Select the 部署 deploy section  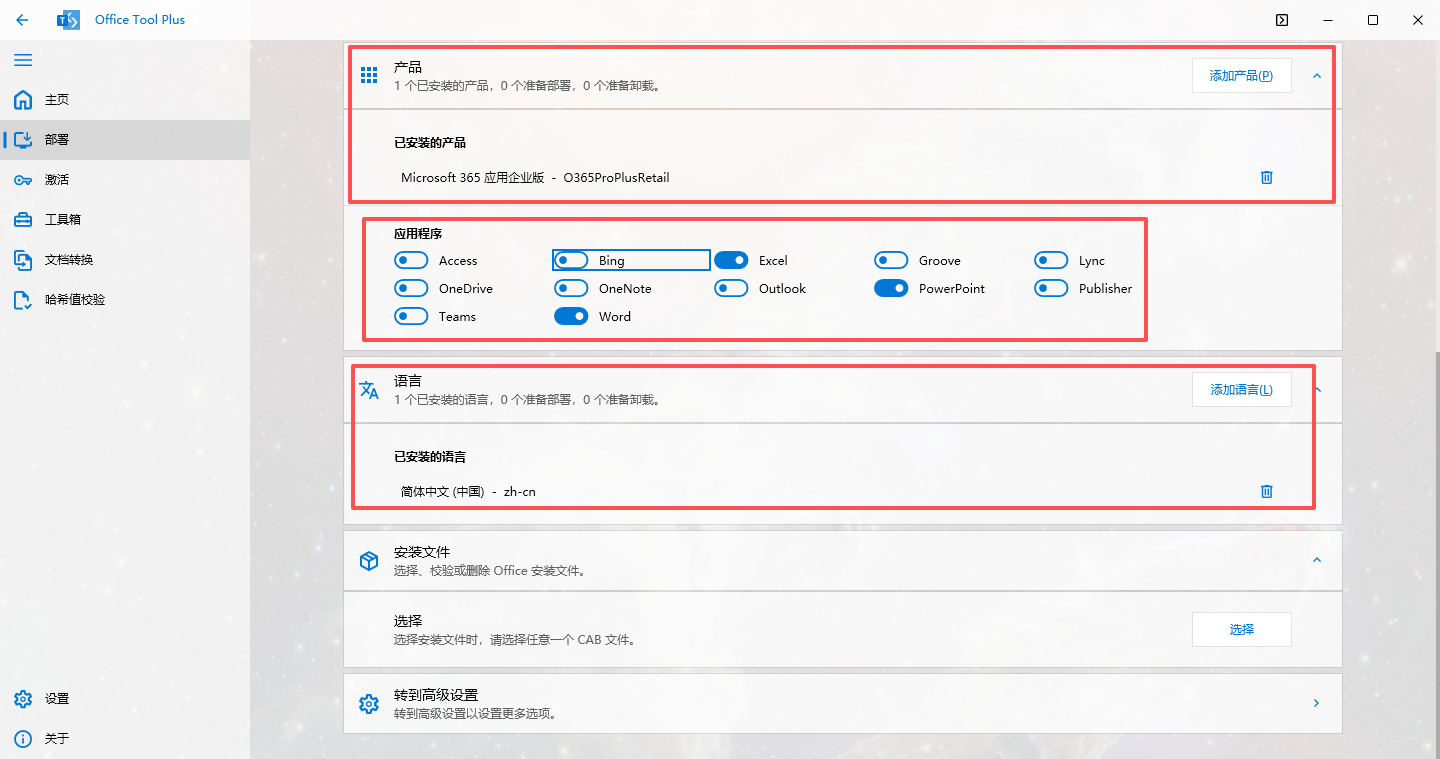125,140
